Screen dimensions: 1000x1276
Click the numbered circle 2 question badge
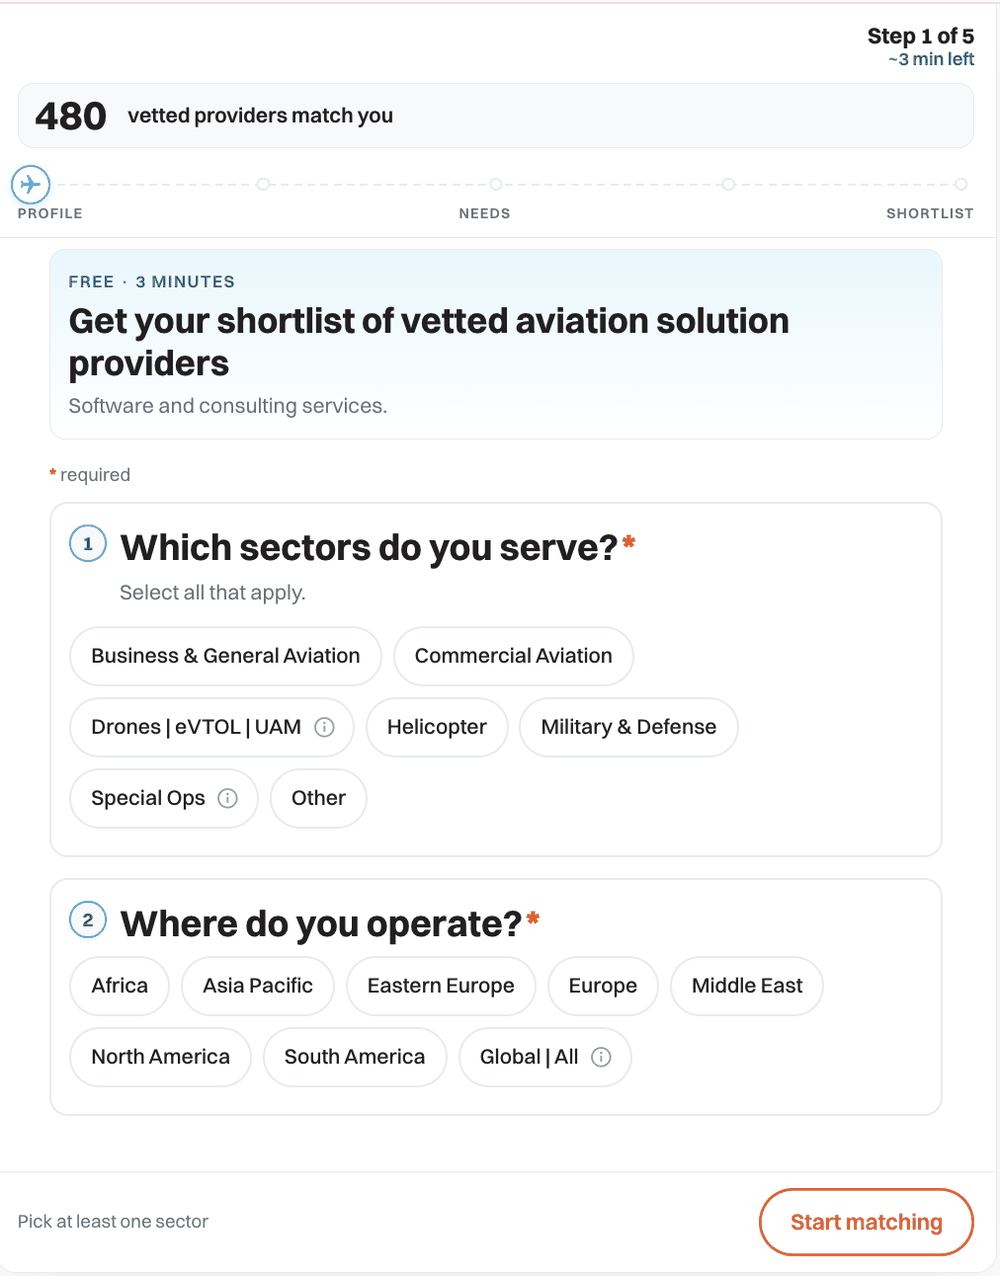pyautogui.click(x=88, y=920)
